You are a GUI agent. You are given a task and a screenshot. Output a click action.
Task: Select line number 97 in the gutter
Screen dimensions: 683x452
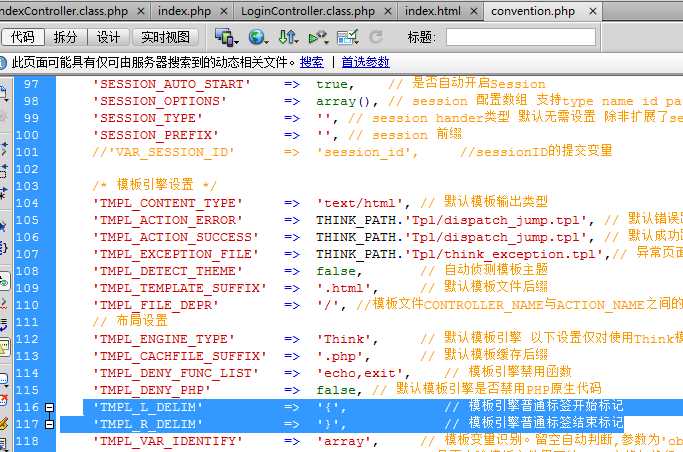click(x=31, y=84)
